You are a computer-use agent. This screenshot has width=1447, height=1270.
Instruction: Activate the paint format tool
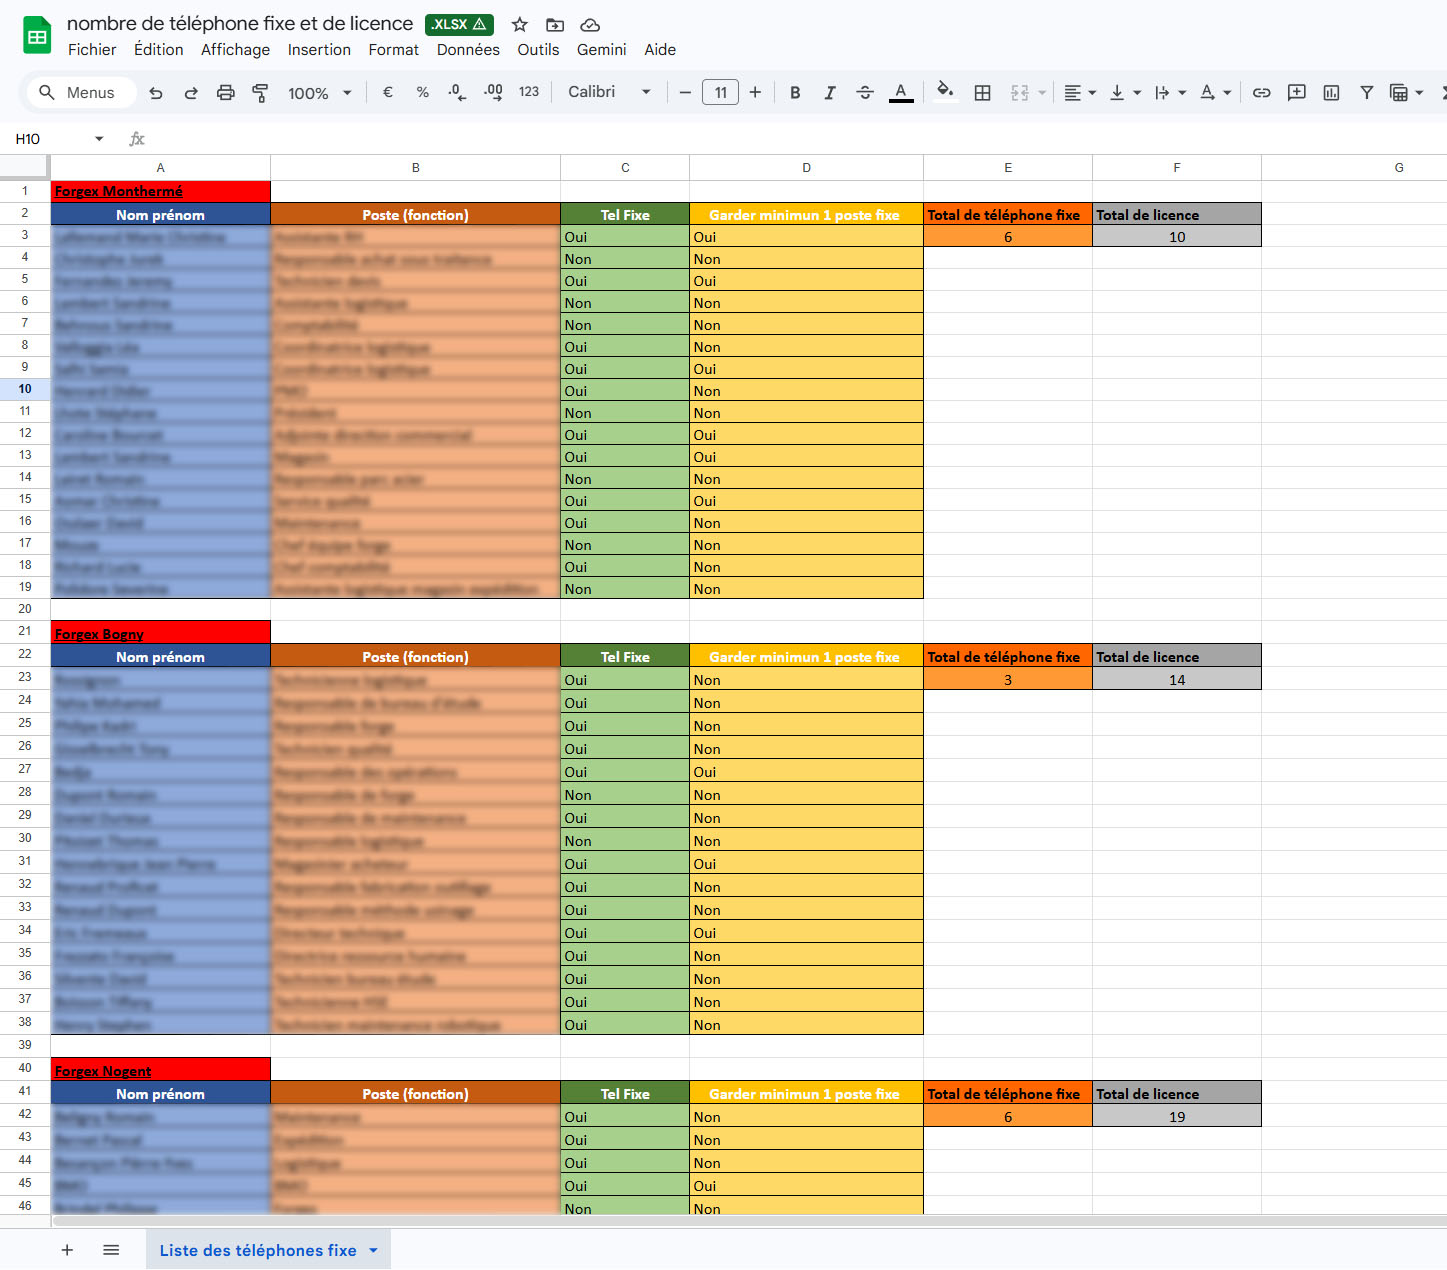(x=260, y=93)
